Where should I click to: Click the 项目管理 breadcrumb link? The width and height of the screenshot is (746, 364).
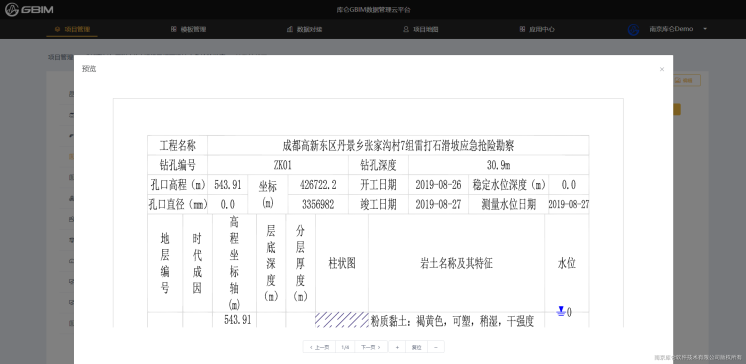click(60, 57)
